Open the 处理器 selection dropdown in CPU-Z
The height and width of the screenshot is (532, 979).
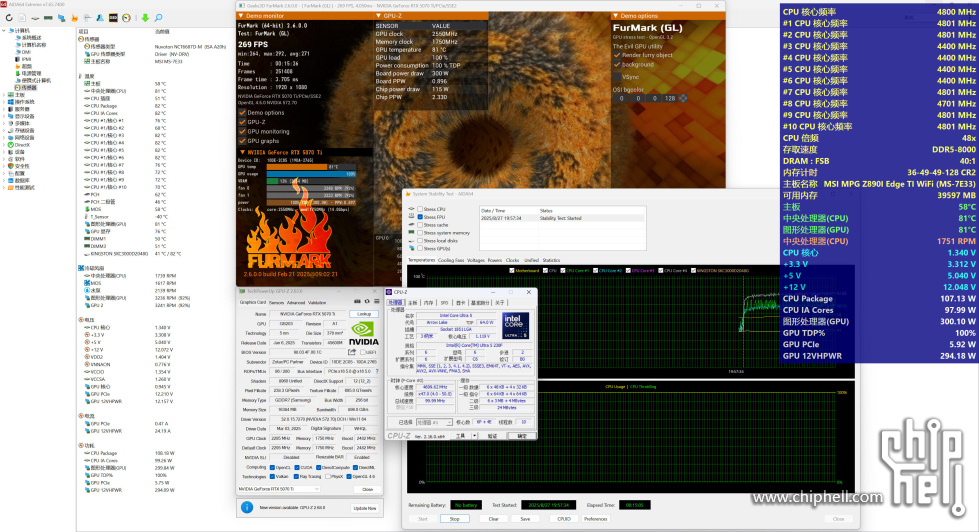point(434,422)
